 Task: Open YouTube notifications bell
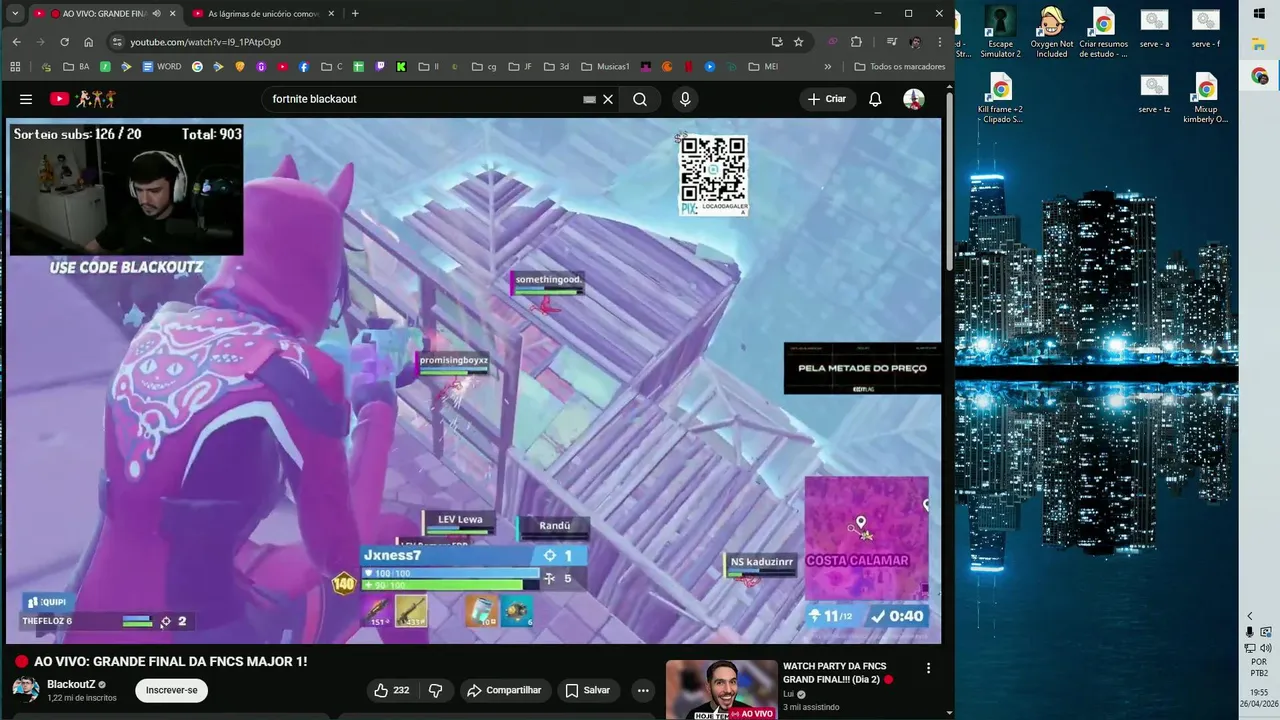click(x=875, y=99)
